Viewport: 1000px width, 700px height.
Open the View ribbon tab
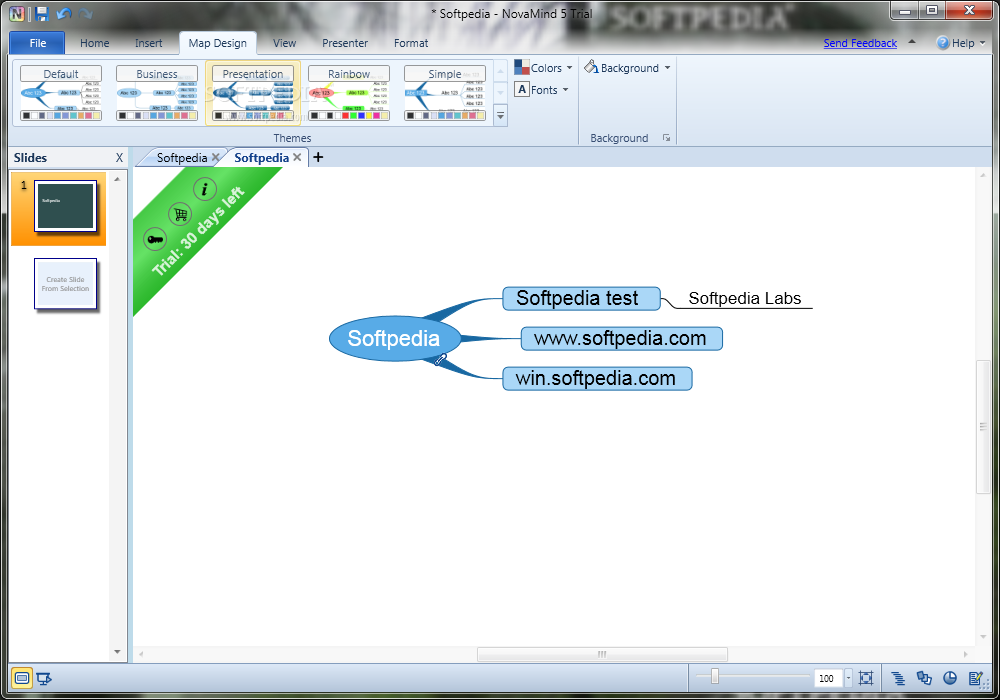click(x=284, y=43)
